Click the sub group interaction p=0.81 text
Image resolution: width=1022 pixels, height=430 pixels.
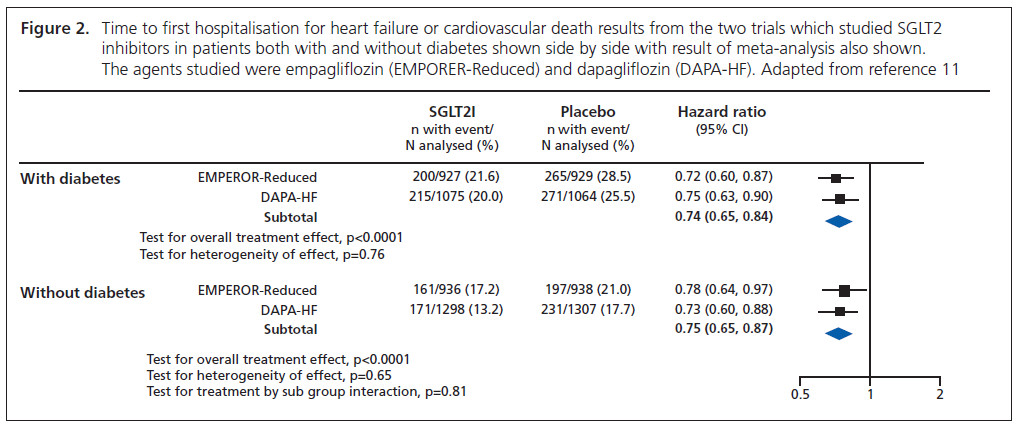pos(306,391)
